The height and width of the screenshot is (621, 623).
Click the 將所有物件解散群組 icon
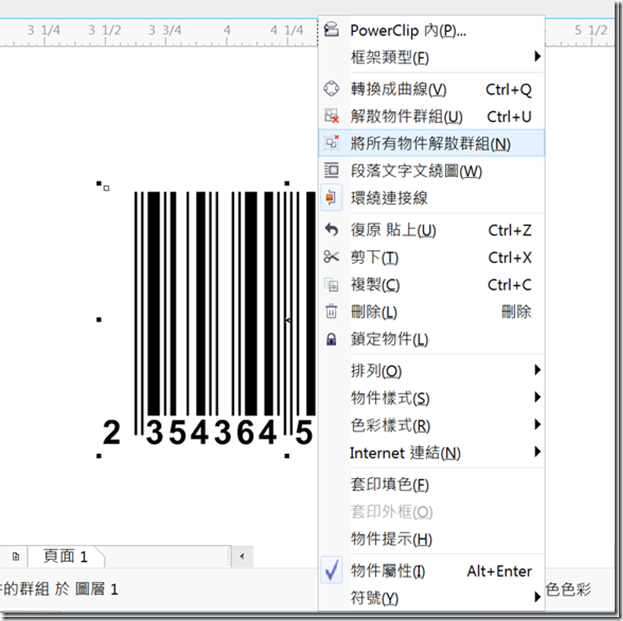coord(331,143)
